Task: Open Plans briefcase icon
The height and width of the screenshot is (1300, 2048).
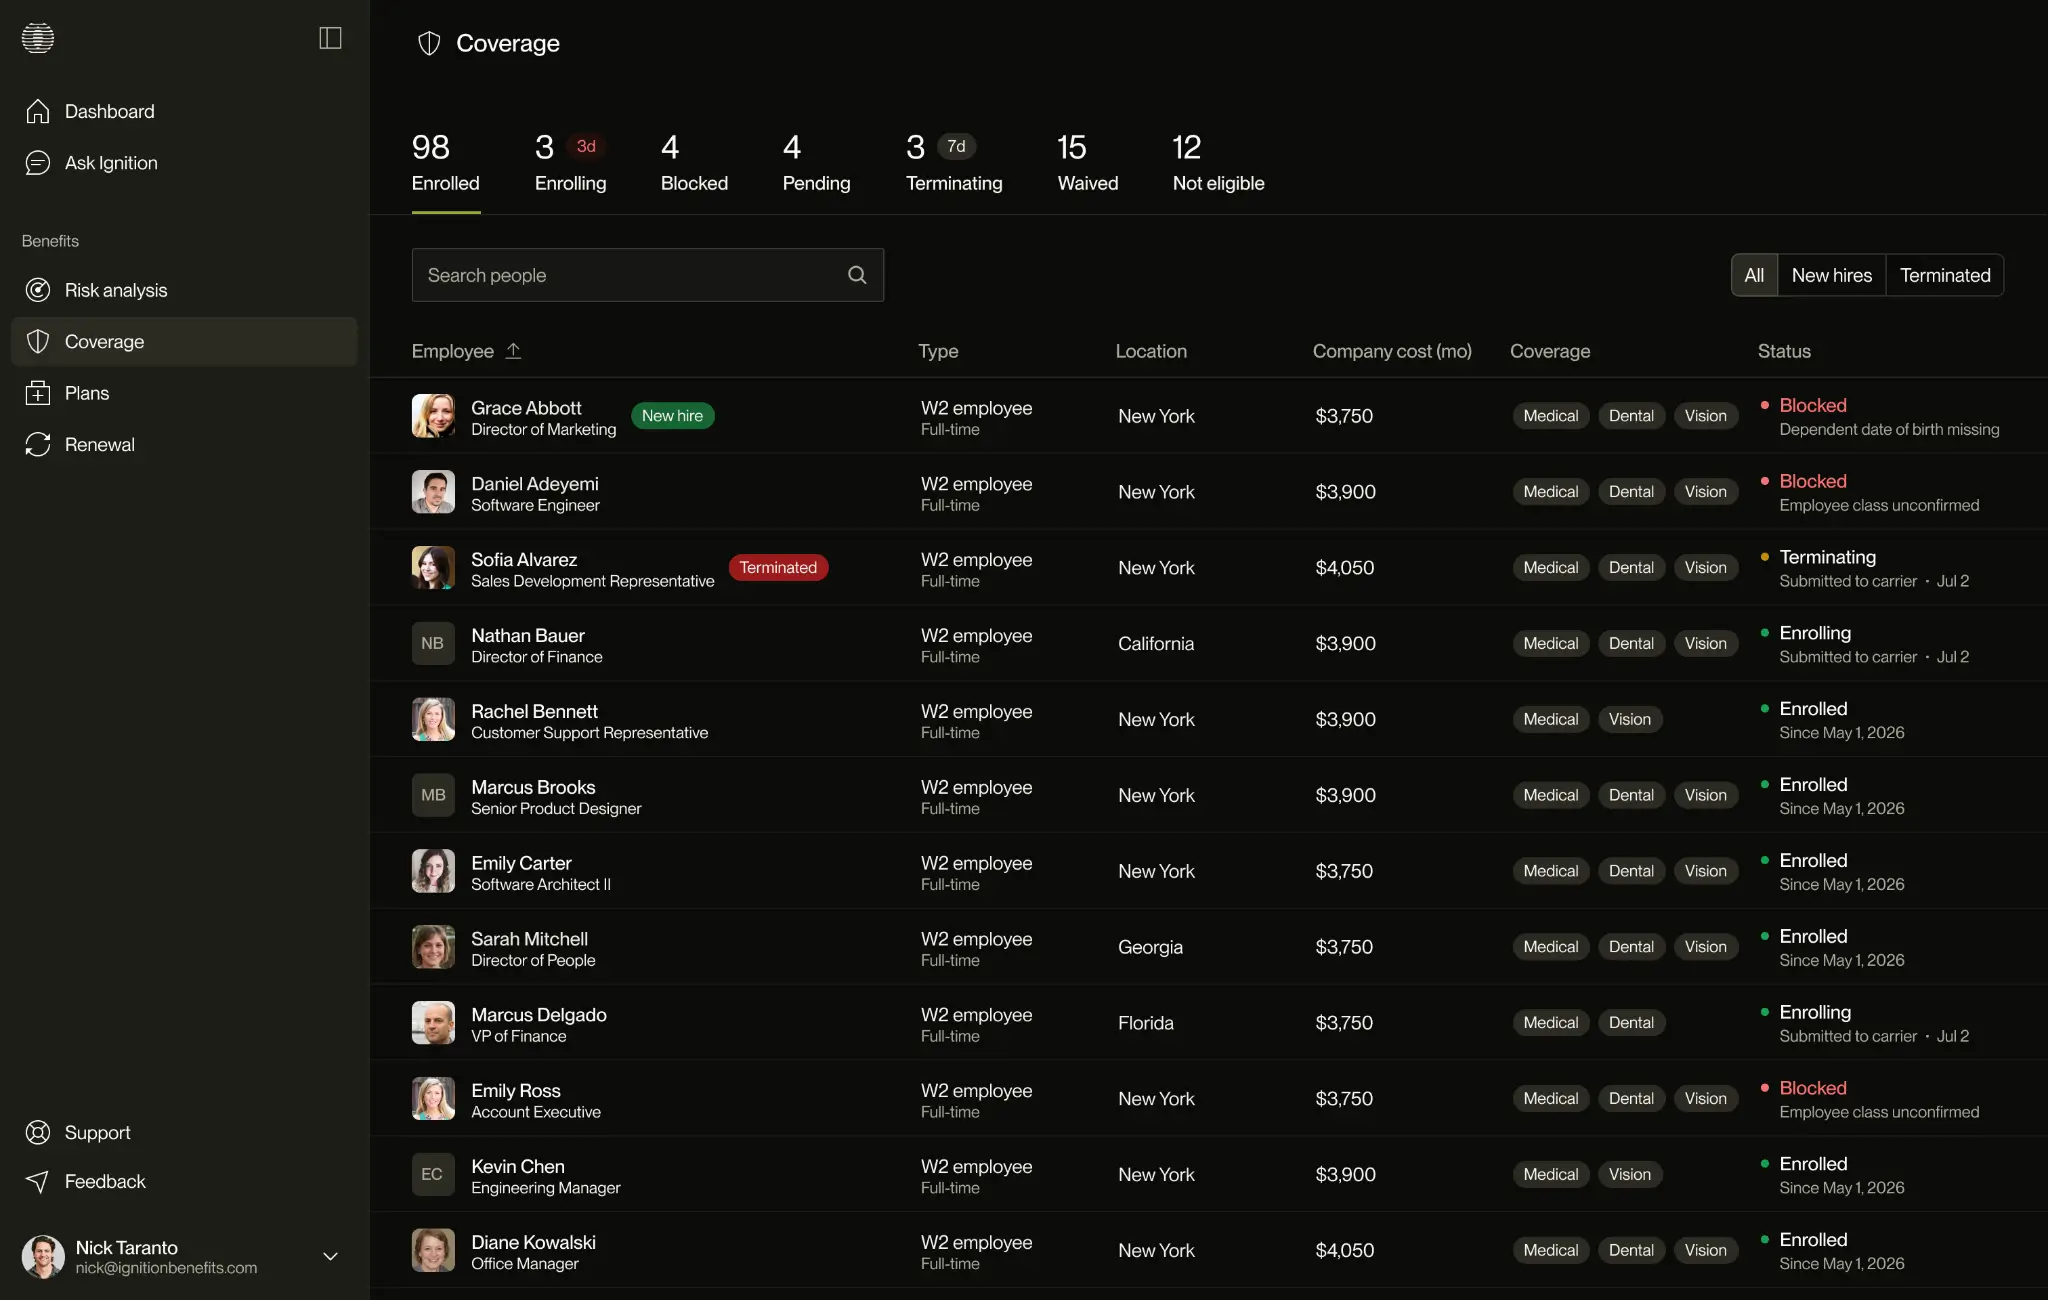Action: (x=38, y=393)
